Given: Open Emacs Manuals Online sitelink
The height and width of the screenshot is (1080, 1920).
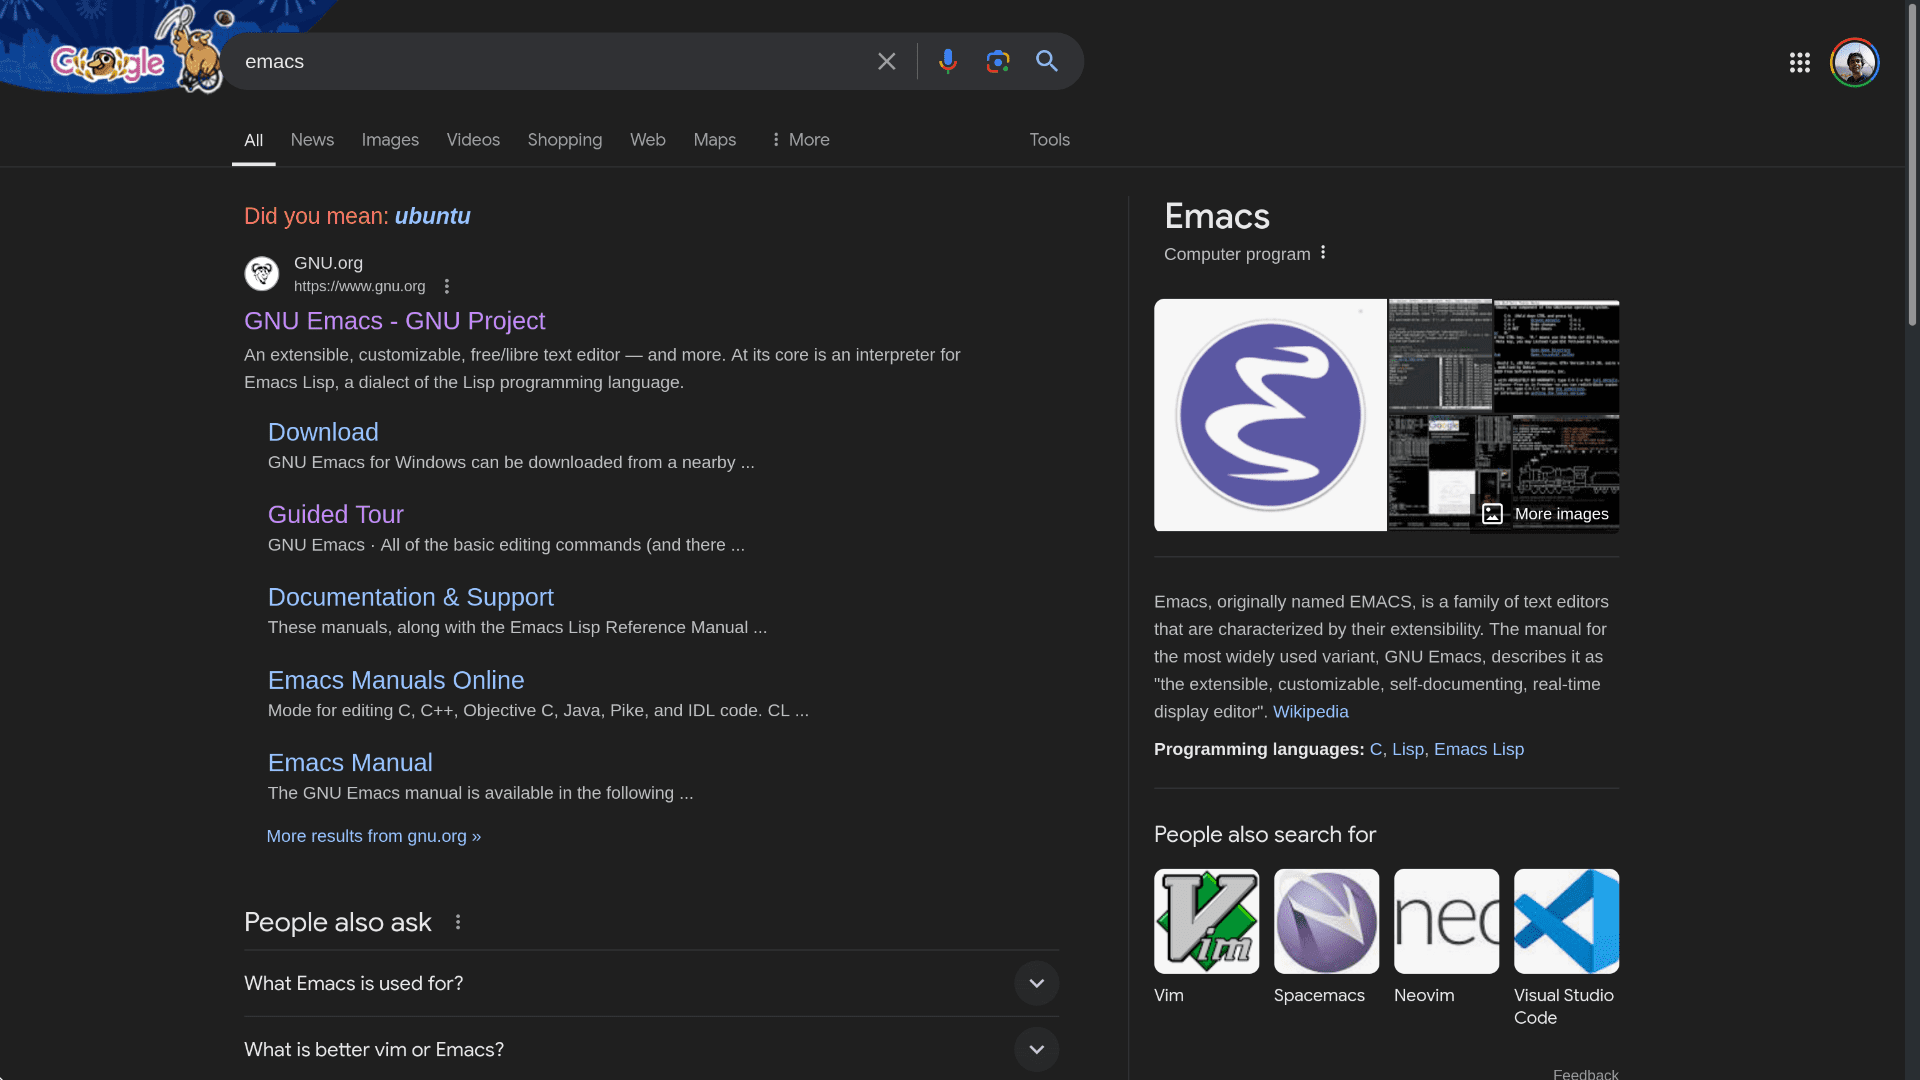Looking at the screenshot, I should pyautogui.click(x=396, y=680).
